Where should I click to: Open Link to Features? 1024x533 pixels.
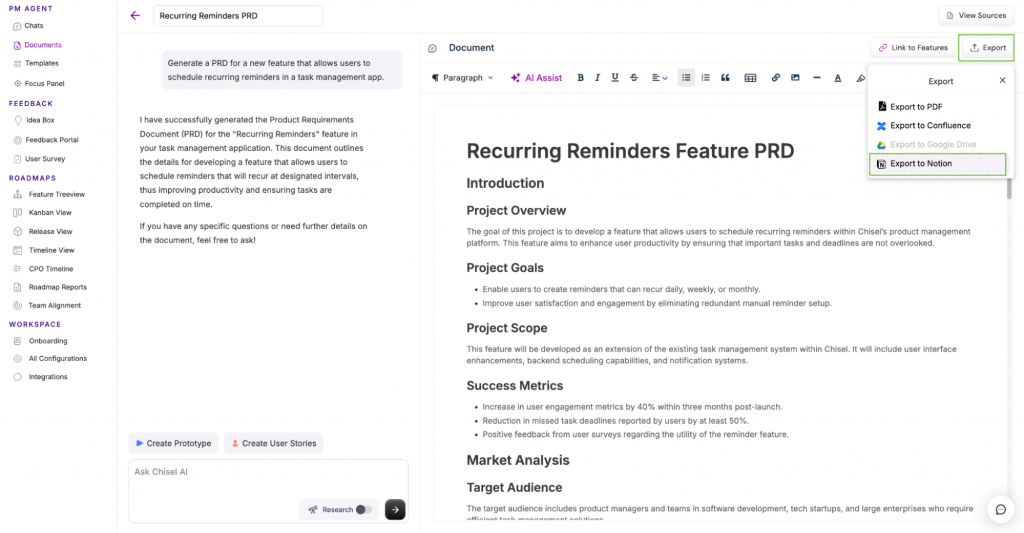click(x=912, y=47)
